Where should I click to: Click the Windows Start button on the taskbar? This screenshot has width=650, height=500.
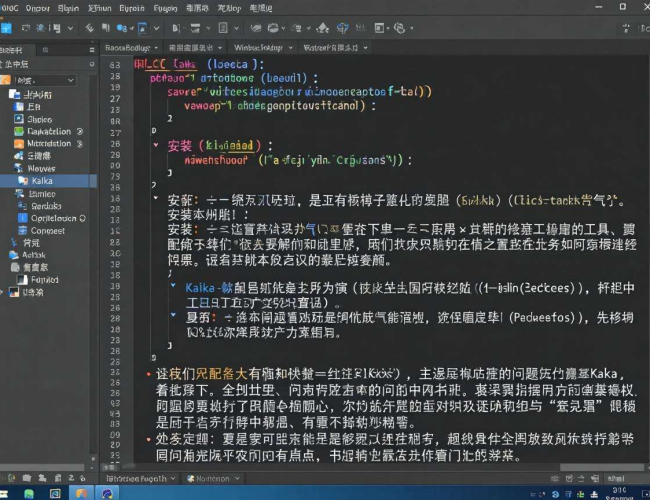3,494
